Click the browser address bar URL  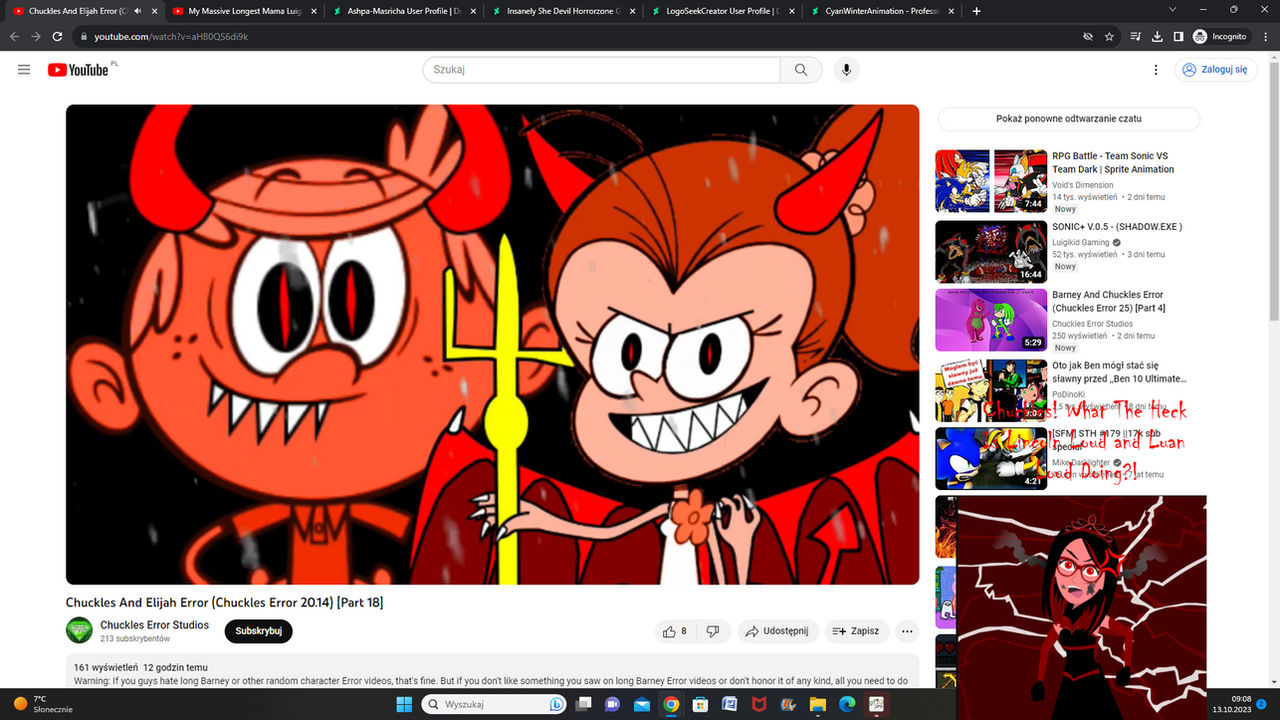pyautogui.click(x=171, y=36)
